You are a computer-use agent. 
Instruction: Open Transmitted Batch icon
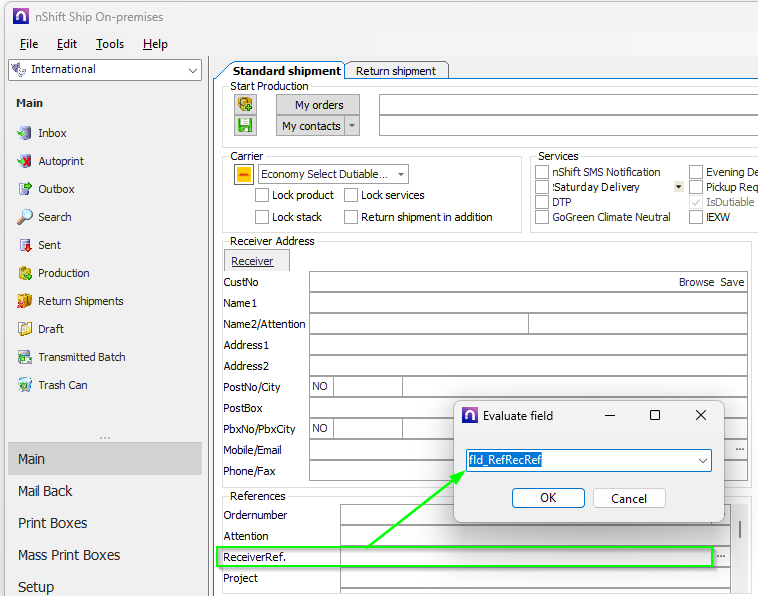24,357
